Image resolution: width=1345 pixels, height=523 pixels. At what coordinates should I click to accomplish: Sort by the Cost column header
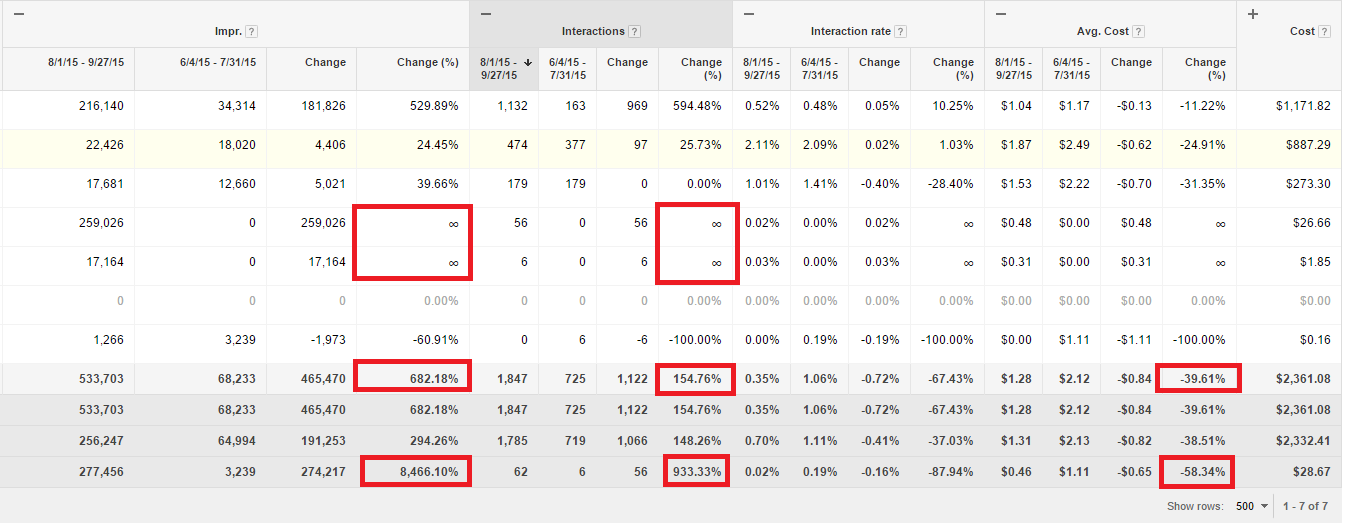pos(1302,31)
